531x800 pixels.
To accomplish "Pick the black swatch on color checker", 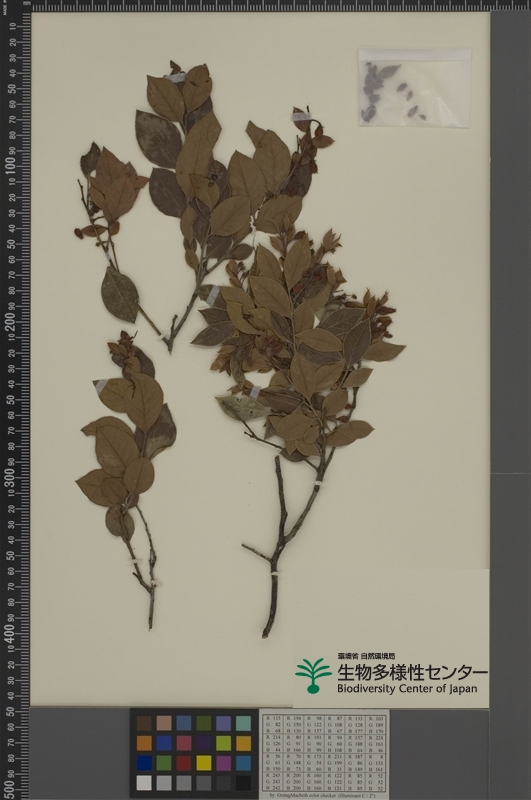I will 243,783.
